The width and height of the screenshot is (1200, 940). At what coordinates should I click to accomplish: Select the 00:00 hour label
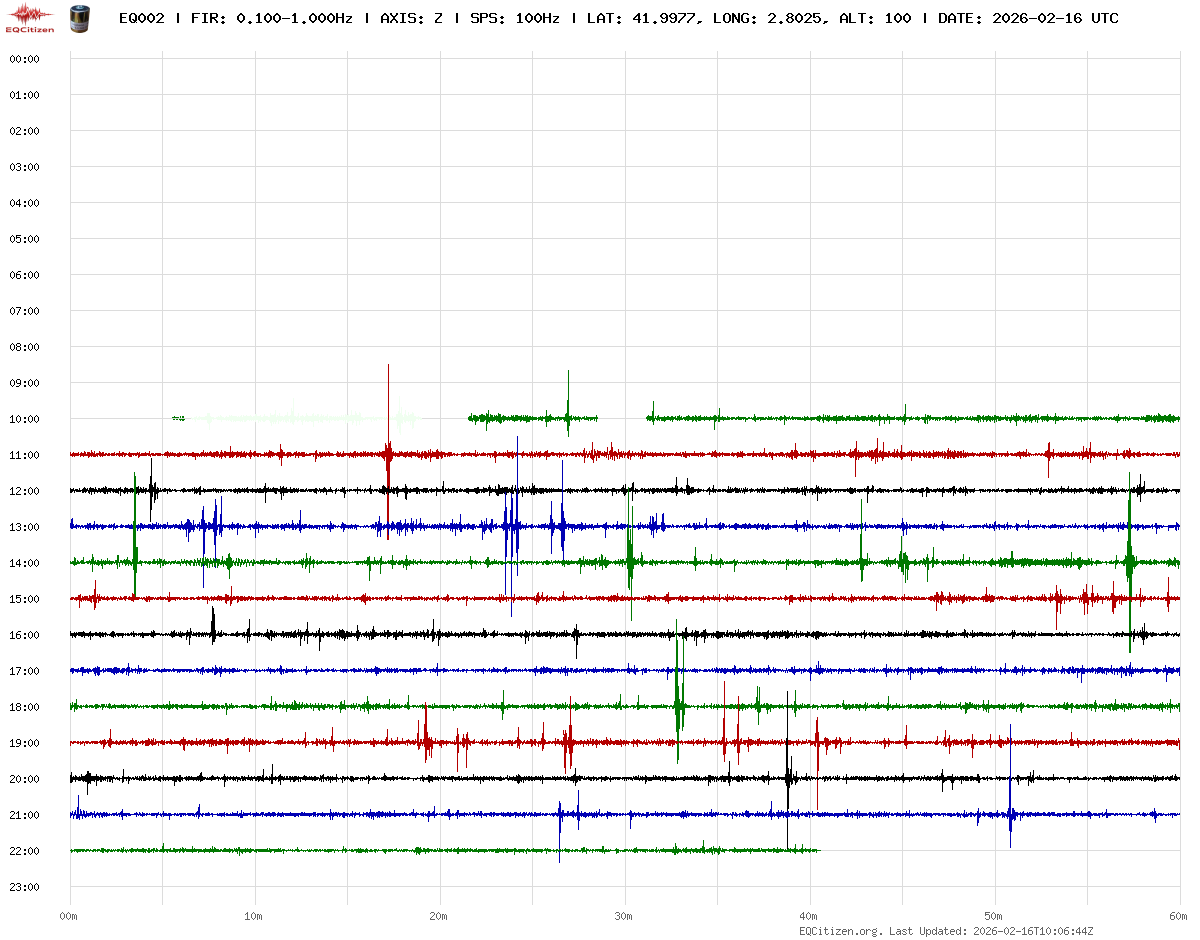click(x=24, y=59)
